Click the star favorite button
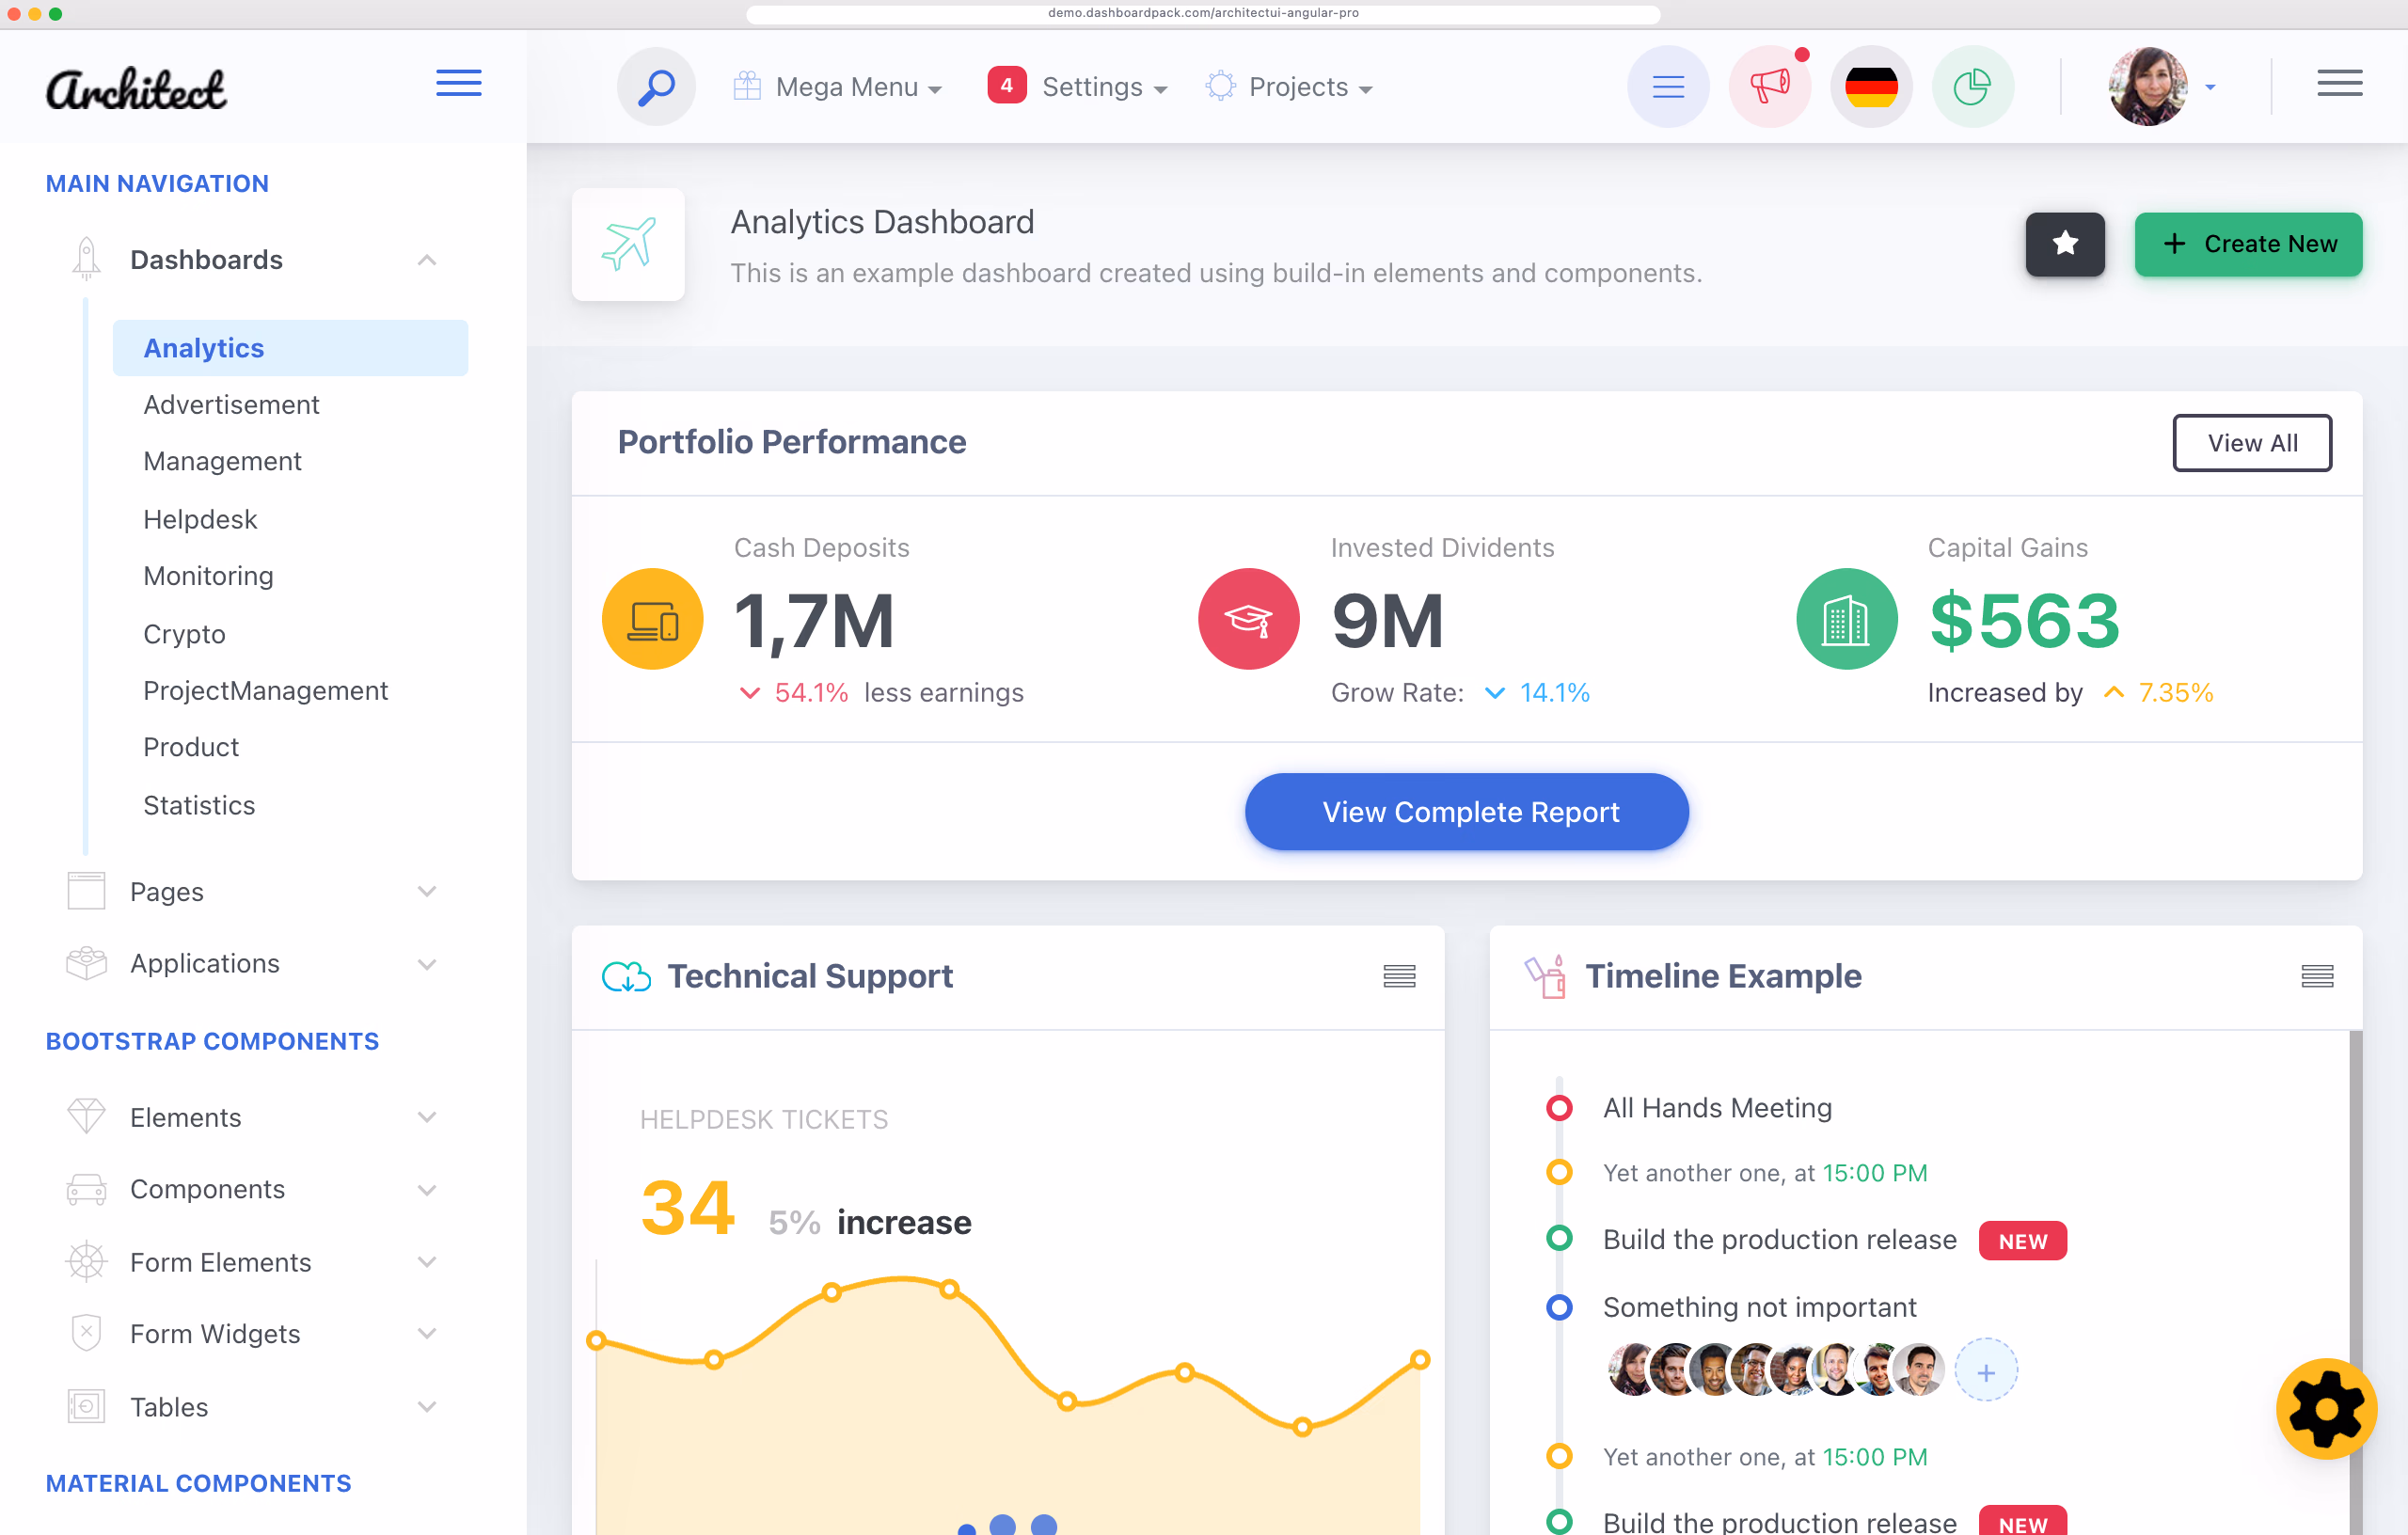The height and width of the screenshot is (1535, 2408). 2065,244
